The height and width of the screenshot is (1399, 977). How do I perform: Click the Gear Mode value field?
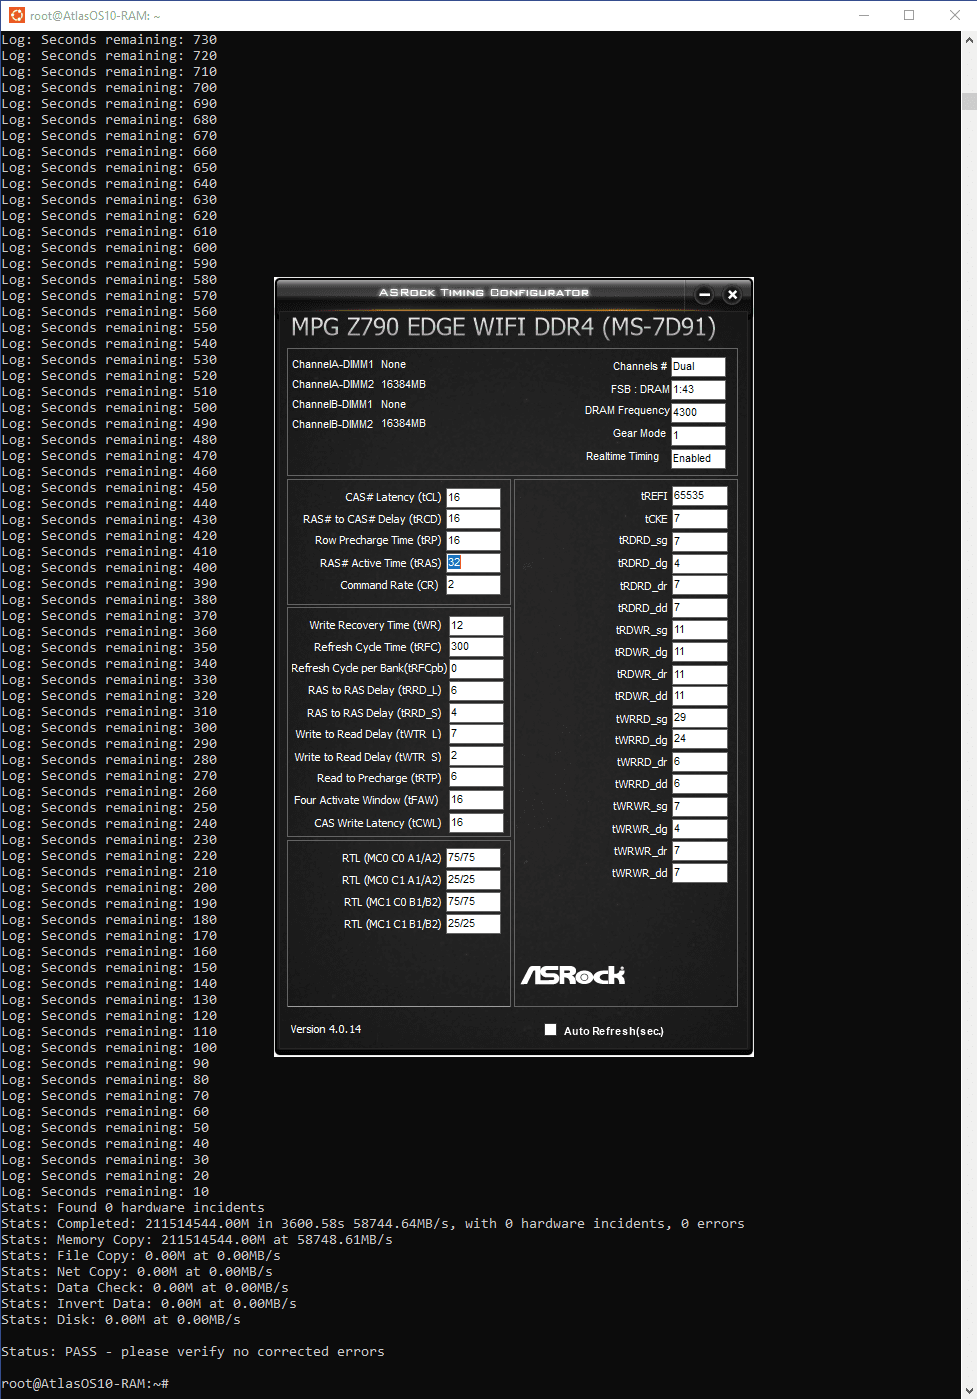coord(698,435)
